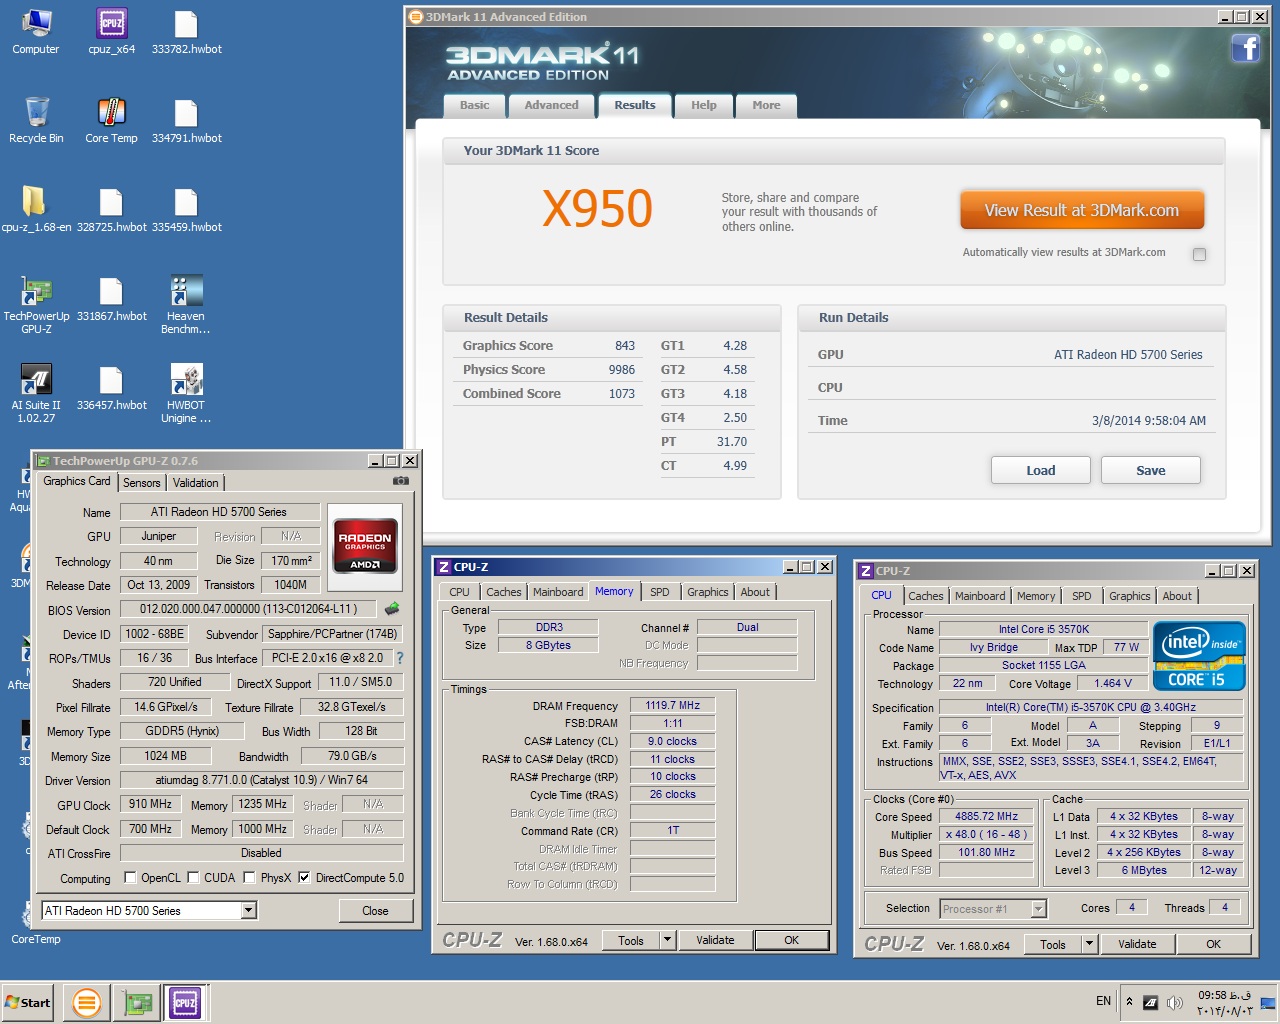Open the cpu-z_1.68-en folder
The width and height of the screenshot is (1280, 1024).
pyautogui.click(x=36, y=209)
